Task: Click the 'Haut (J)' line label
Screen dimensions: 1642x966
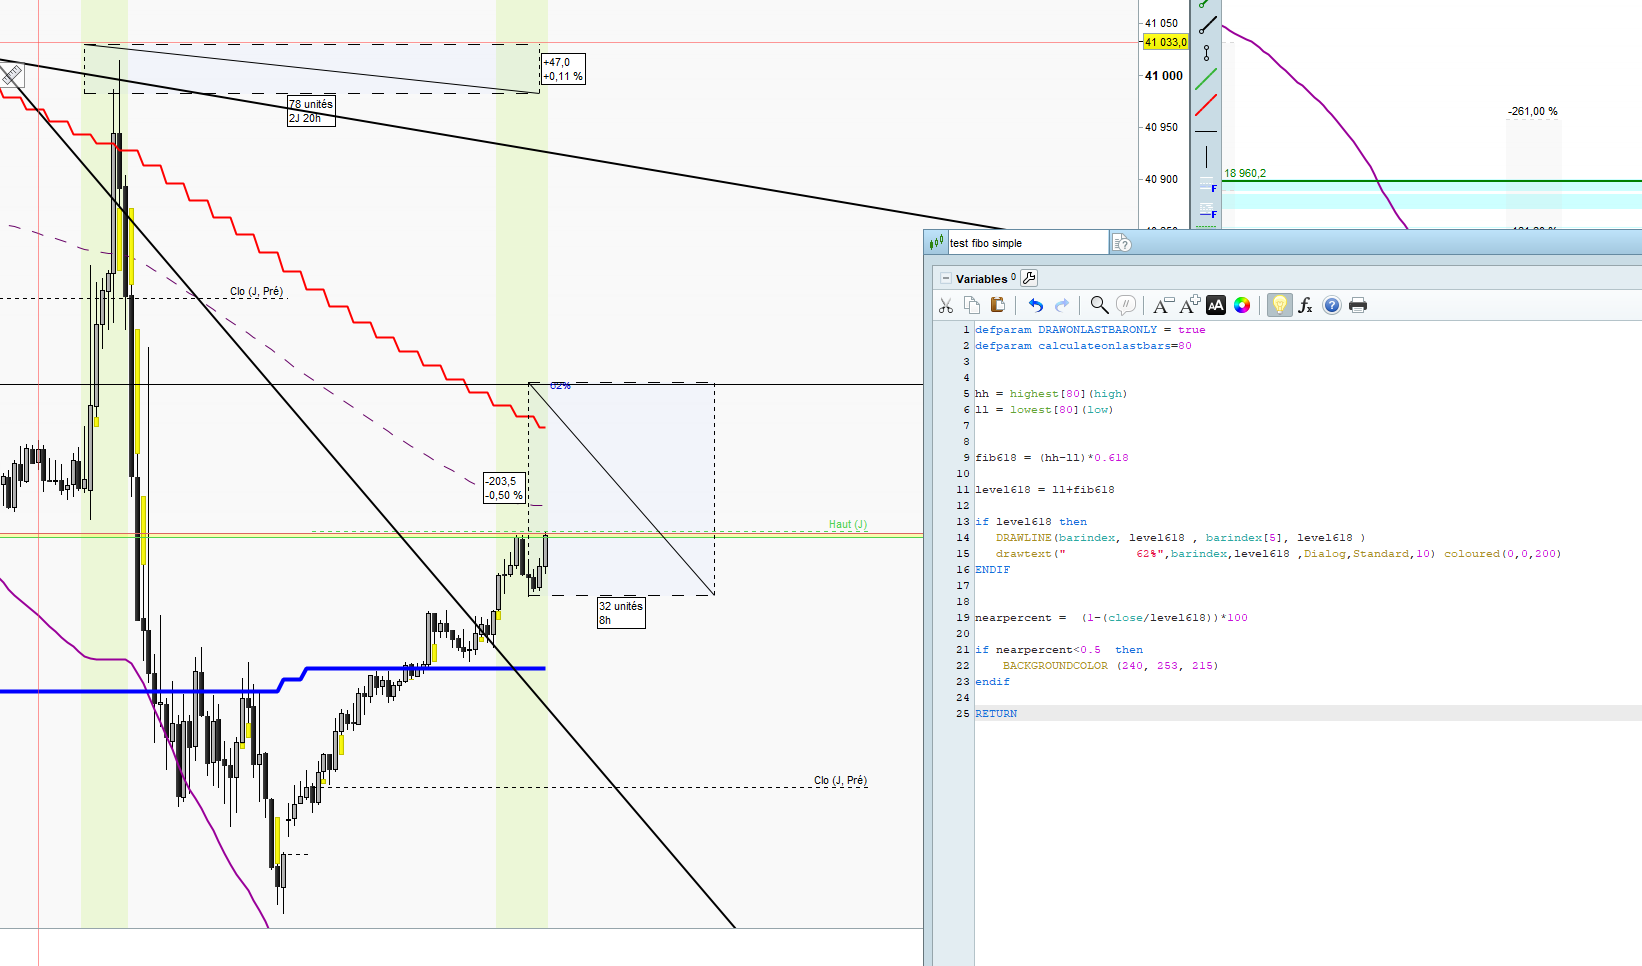Action: coord(848,524)
